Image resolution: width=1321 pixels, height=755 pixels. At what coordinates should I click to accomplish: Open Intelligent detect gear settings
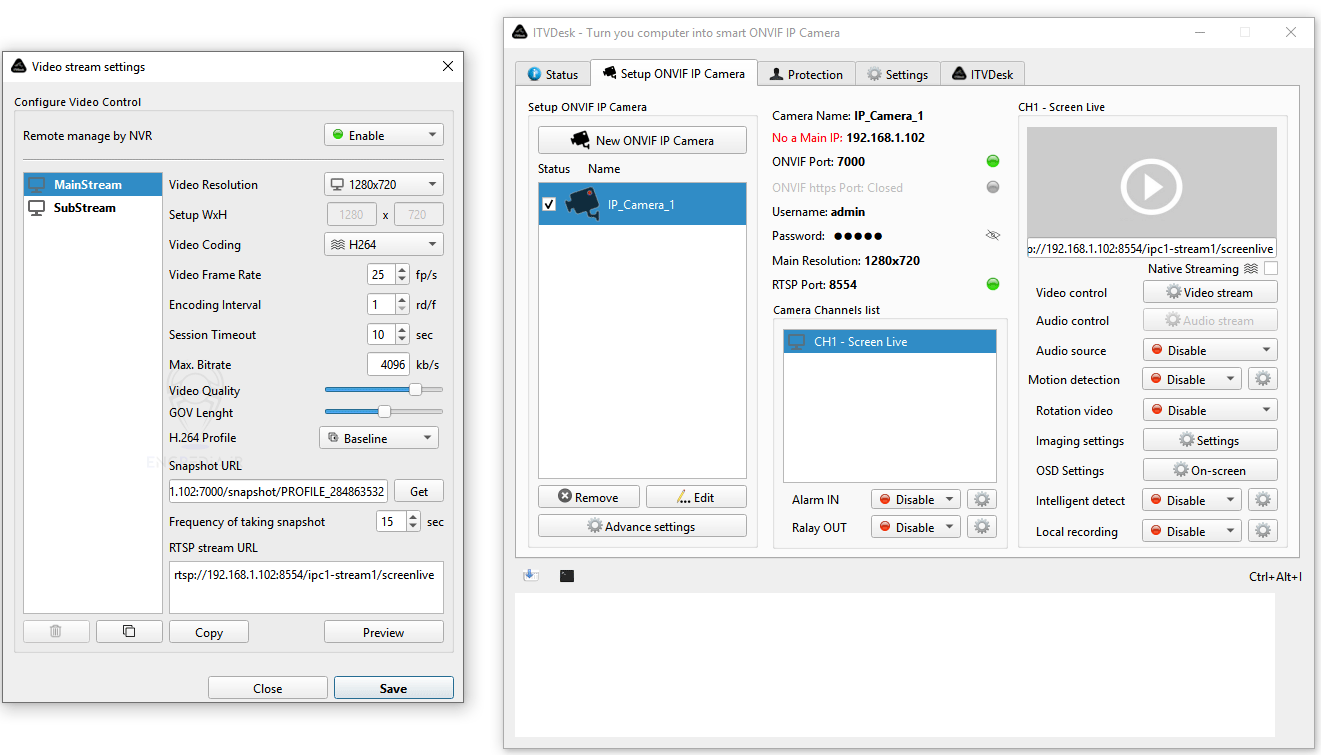[1263, 501]
